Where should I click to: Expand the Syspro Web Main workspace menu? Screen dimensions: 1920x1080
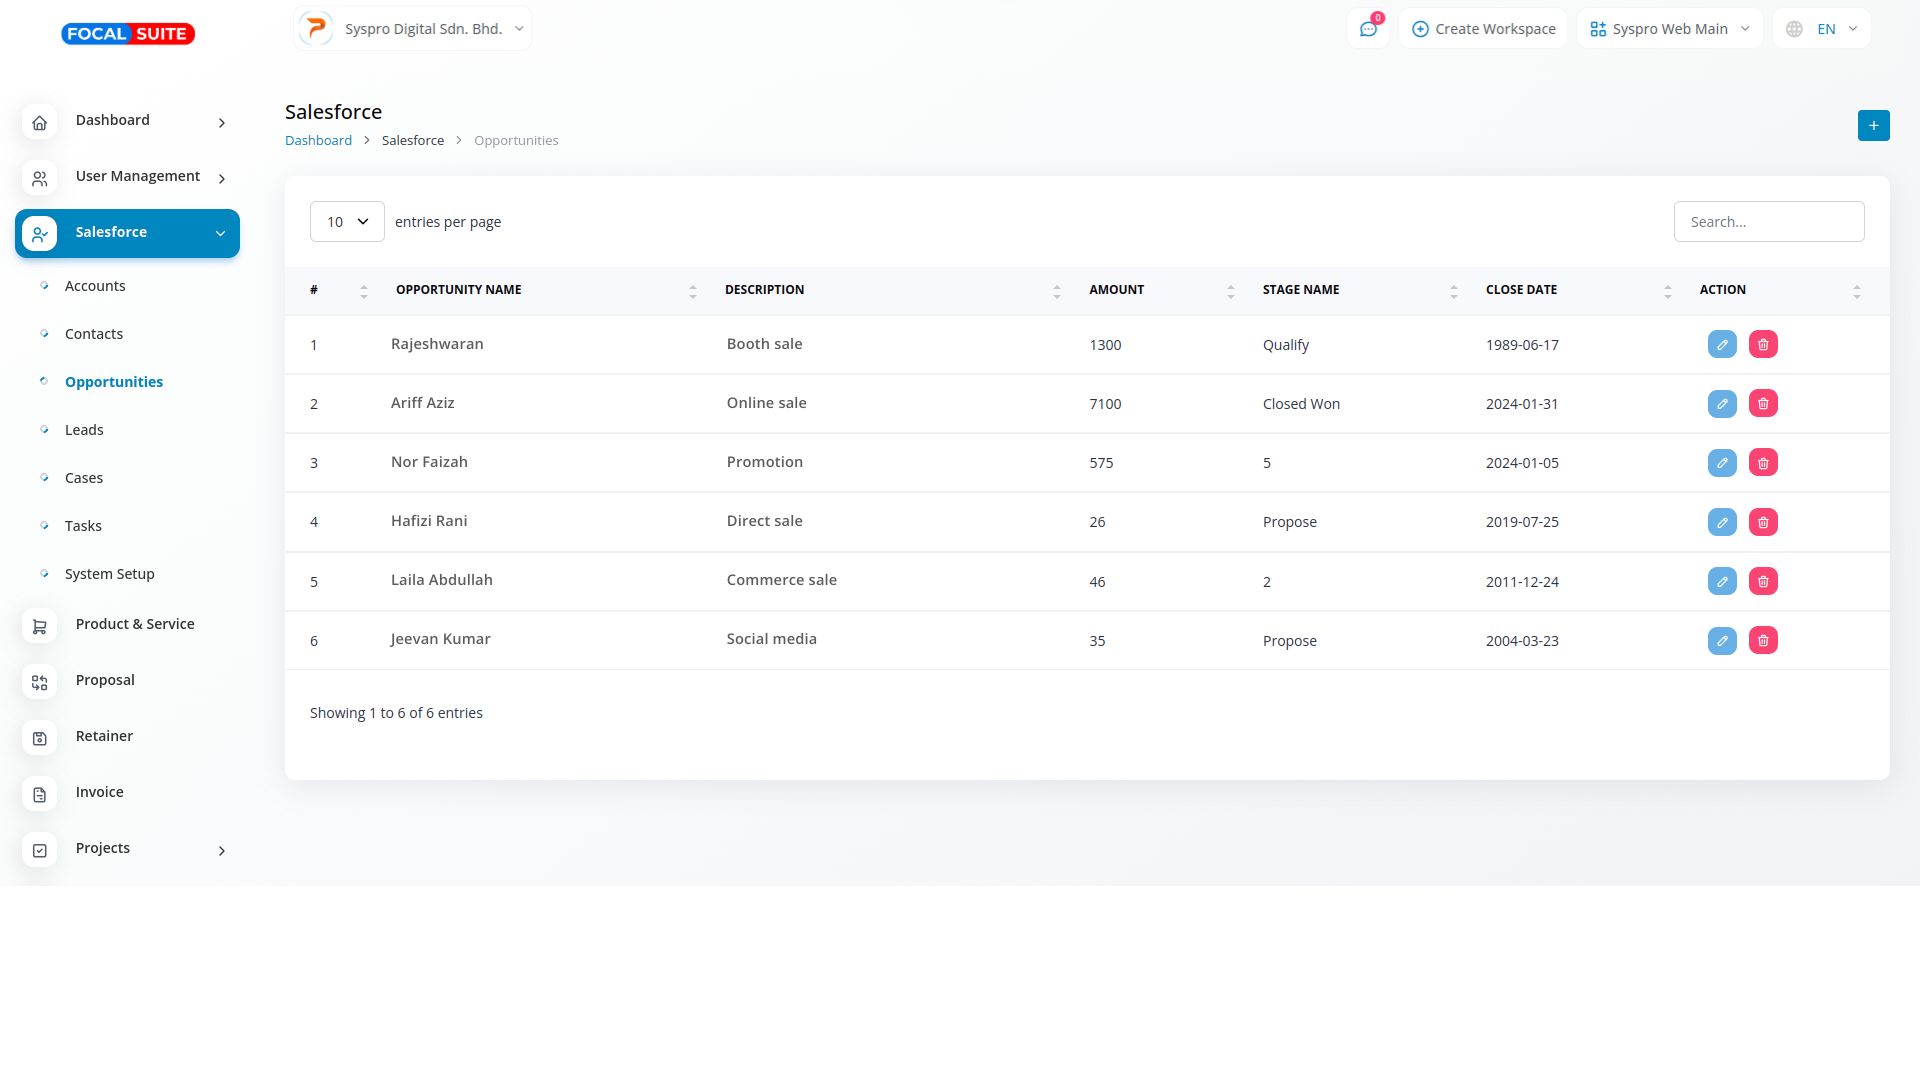[x=1669, y=29]
